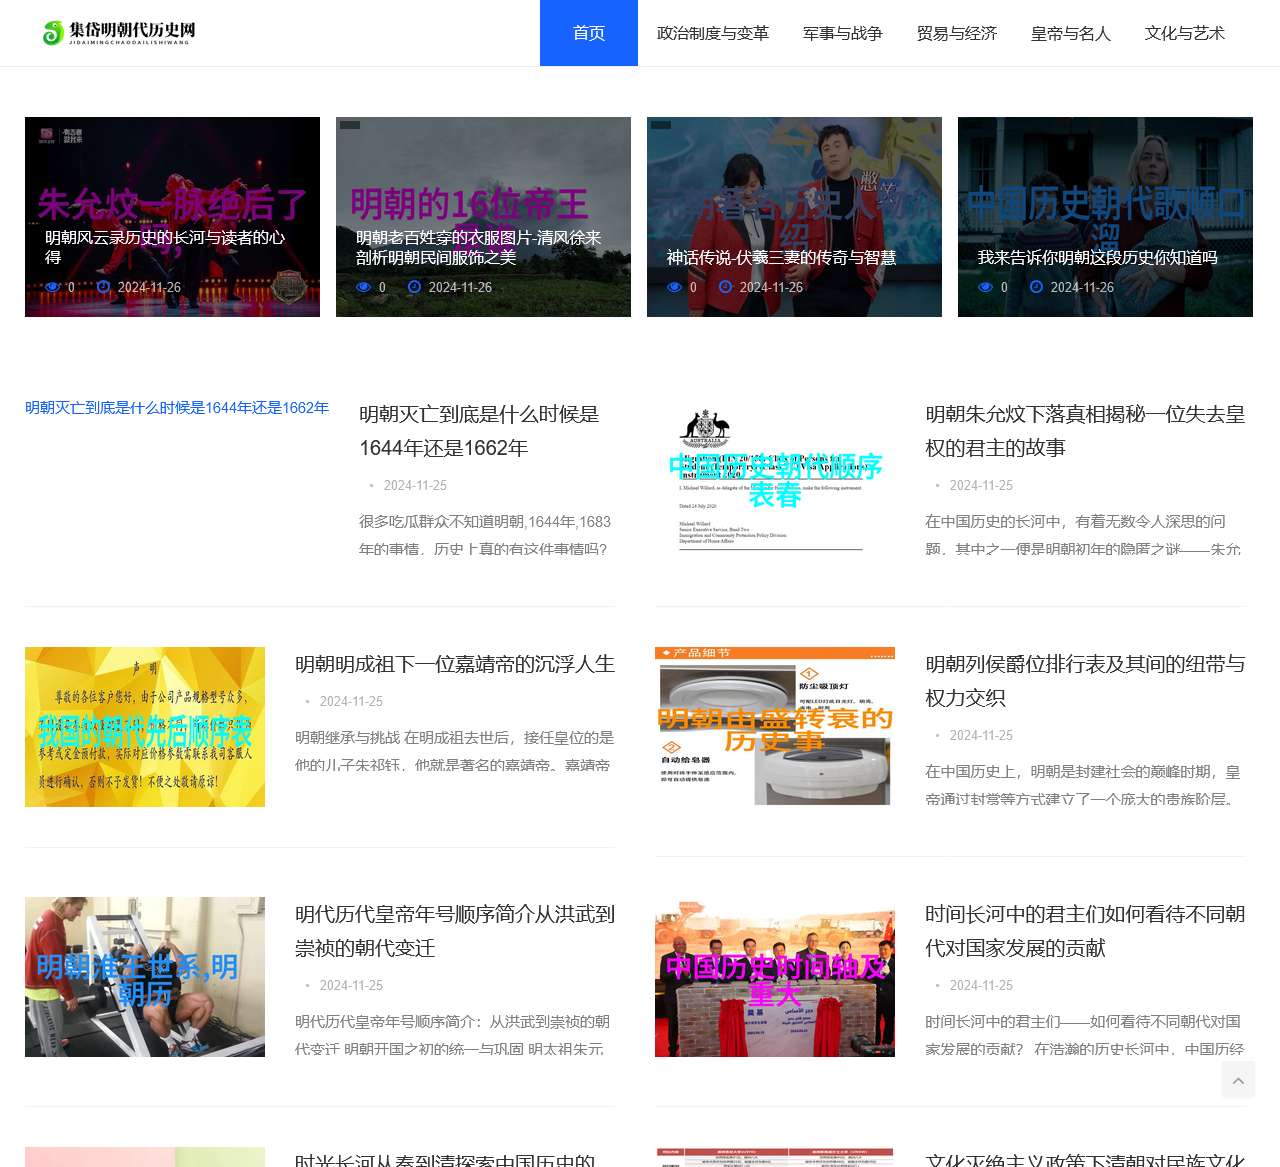
Task: Click 明代历代皇帝年号顺序简介 article title
Action: pos(454,931)
